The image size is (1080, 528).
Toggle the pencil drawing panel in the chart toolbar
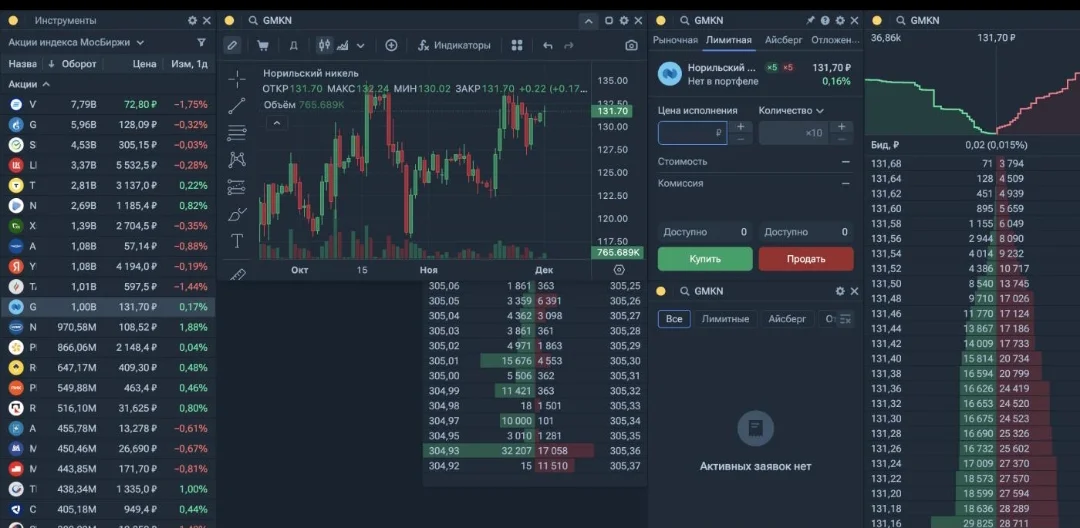(232, 45)
